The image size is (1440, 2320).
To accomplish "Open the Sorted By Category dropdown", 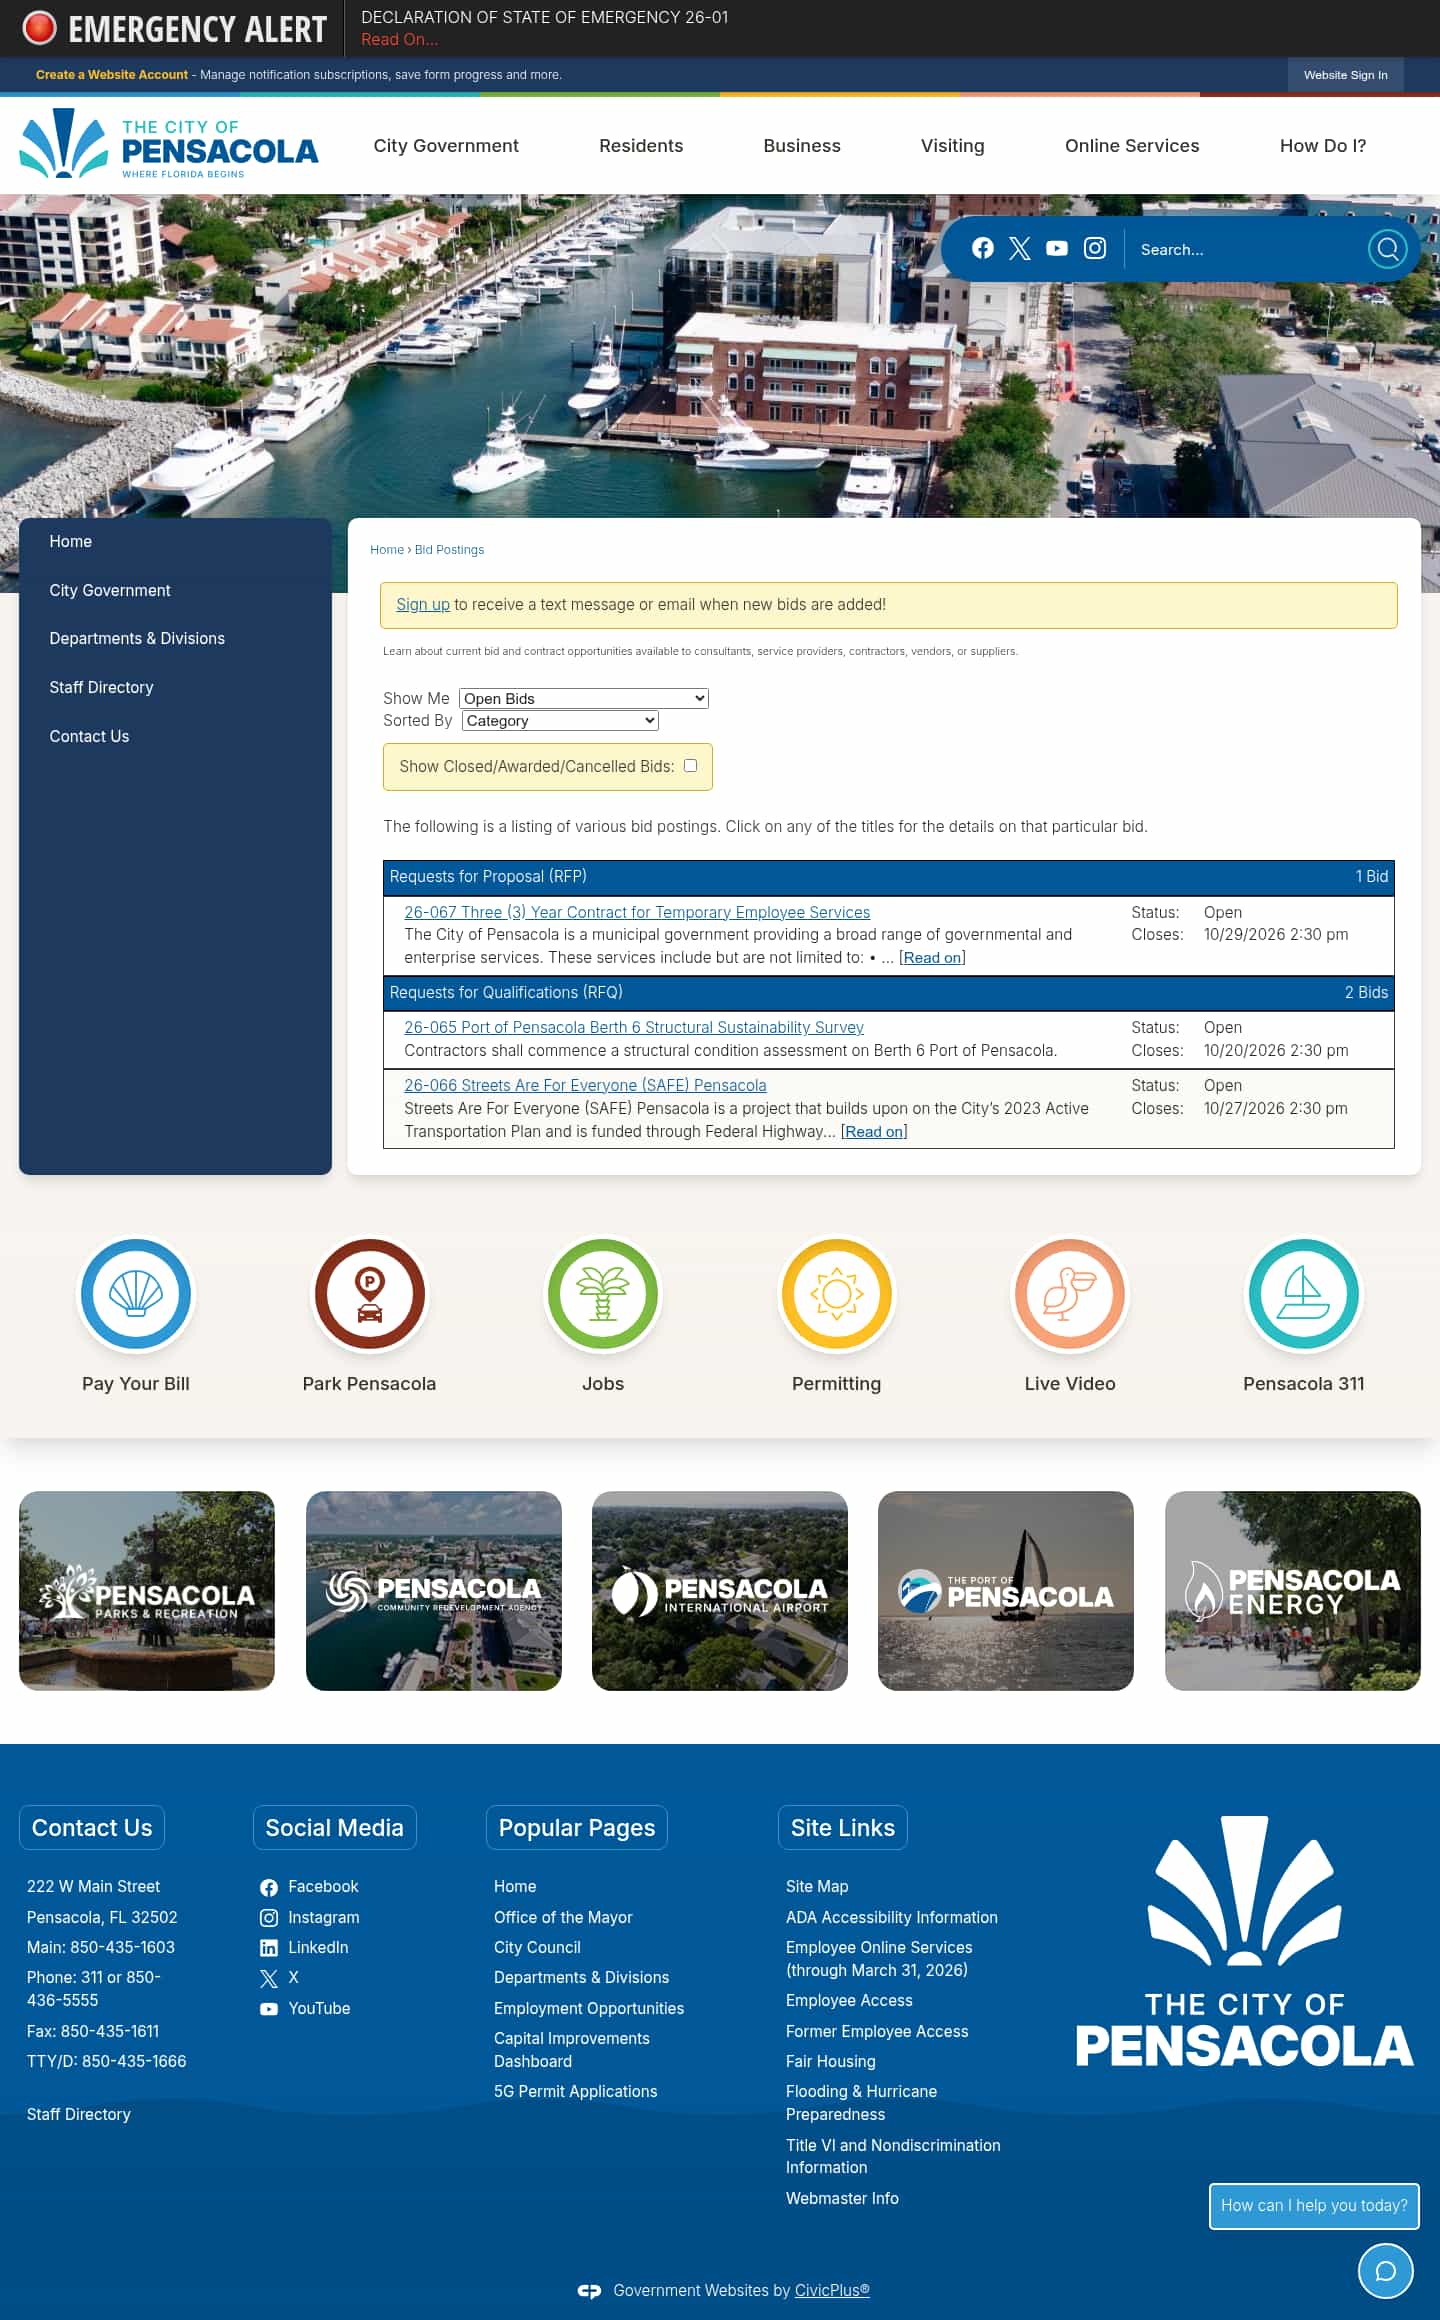I will (x=560, y=721).
